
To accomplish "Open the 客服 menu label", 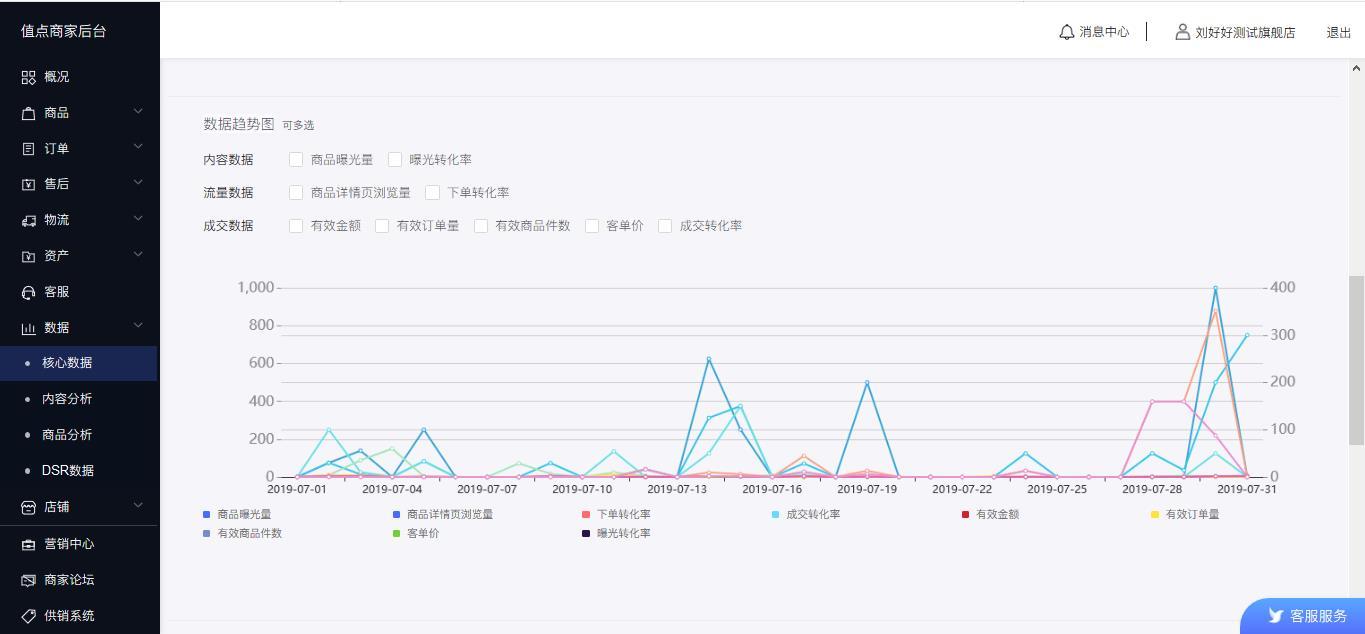I will 57,292.
